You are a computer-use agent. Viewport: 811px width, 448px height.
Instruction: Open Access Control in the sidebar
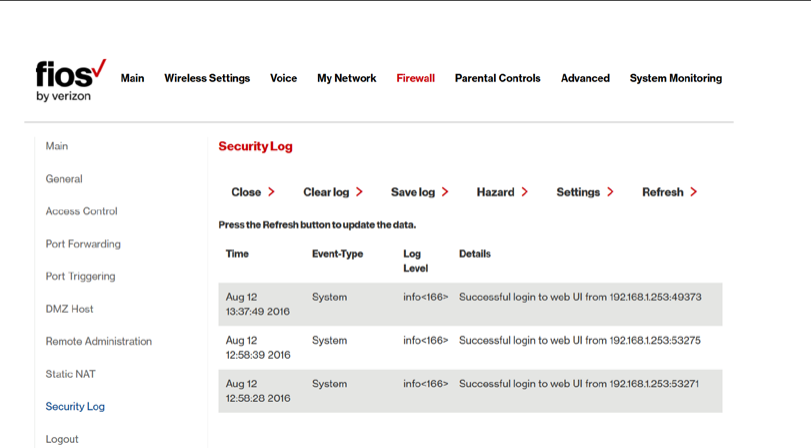tap(81, 211)
